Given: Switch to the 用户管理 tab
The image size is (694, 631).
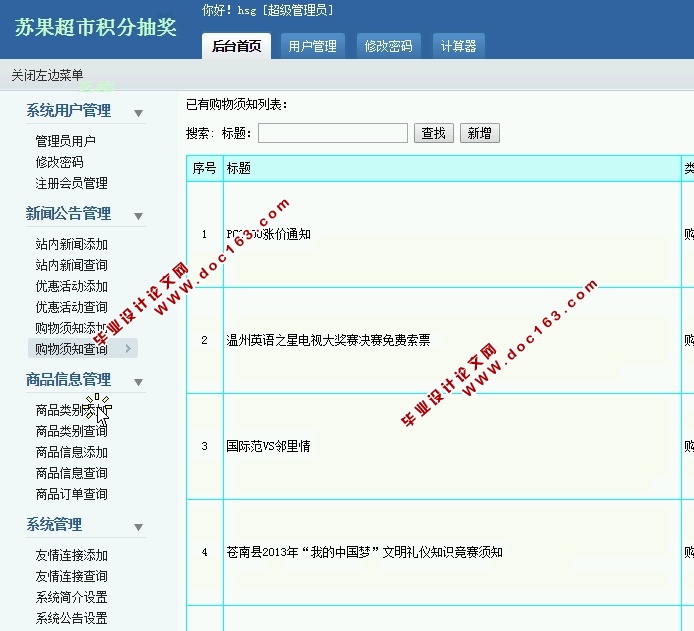Looking at the screenshot, I should click(312, 46).
